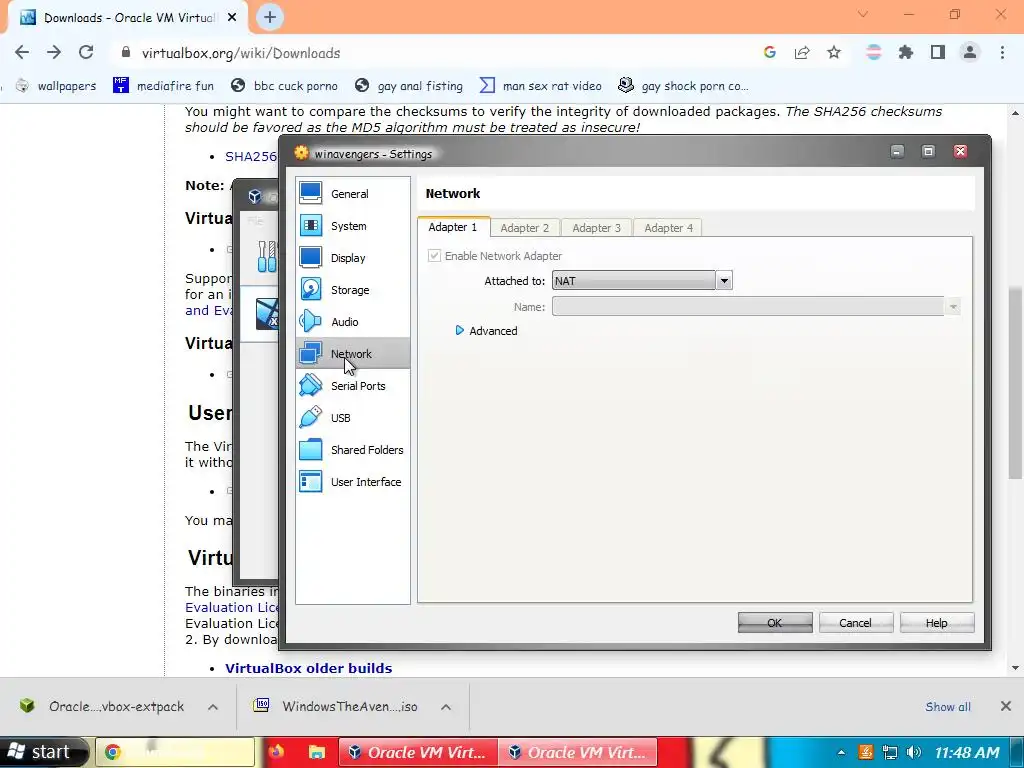
Task: Click the Windows start button
Action: click(44, 752)
